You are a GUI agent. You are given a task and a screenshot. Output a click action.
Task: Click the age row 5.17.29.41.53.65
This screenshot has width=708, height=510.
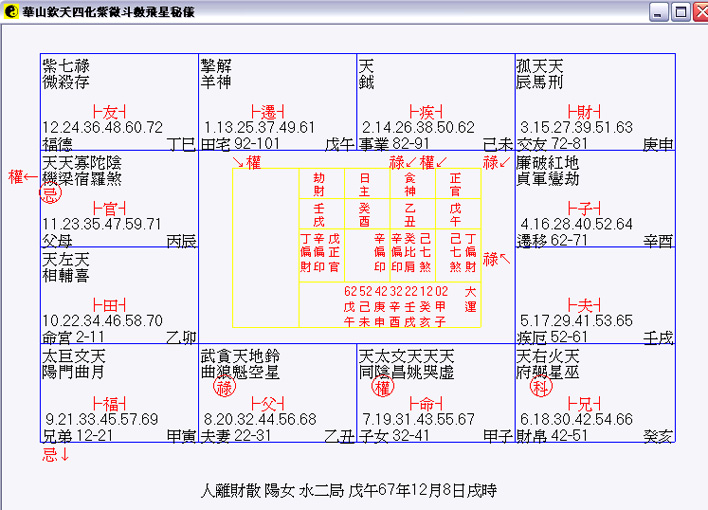point(576,321)
